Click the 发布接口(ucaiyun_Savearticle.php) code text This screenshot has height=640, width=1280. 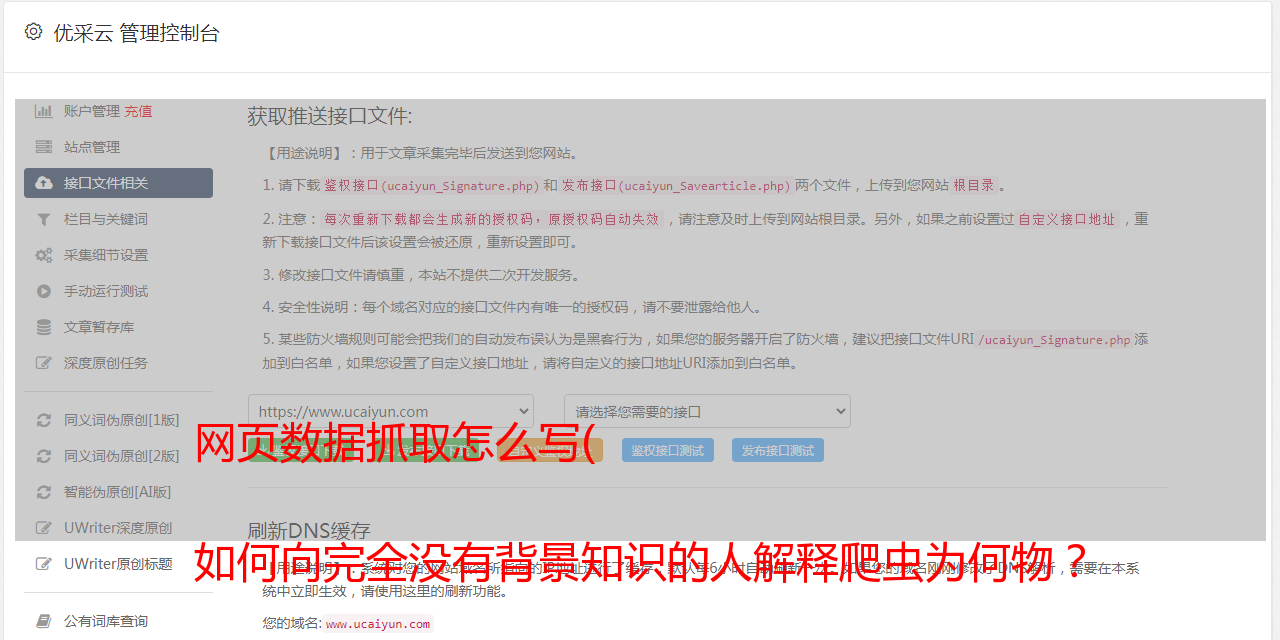(x=677, y=186)
